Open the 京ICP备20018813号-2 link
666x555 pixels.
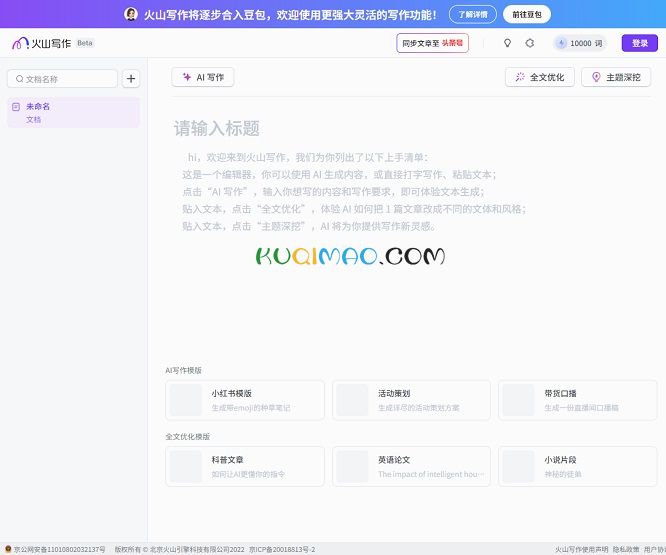pyautogui.click(x=282, y=549)
